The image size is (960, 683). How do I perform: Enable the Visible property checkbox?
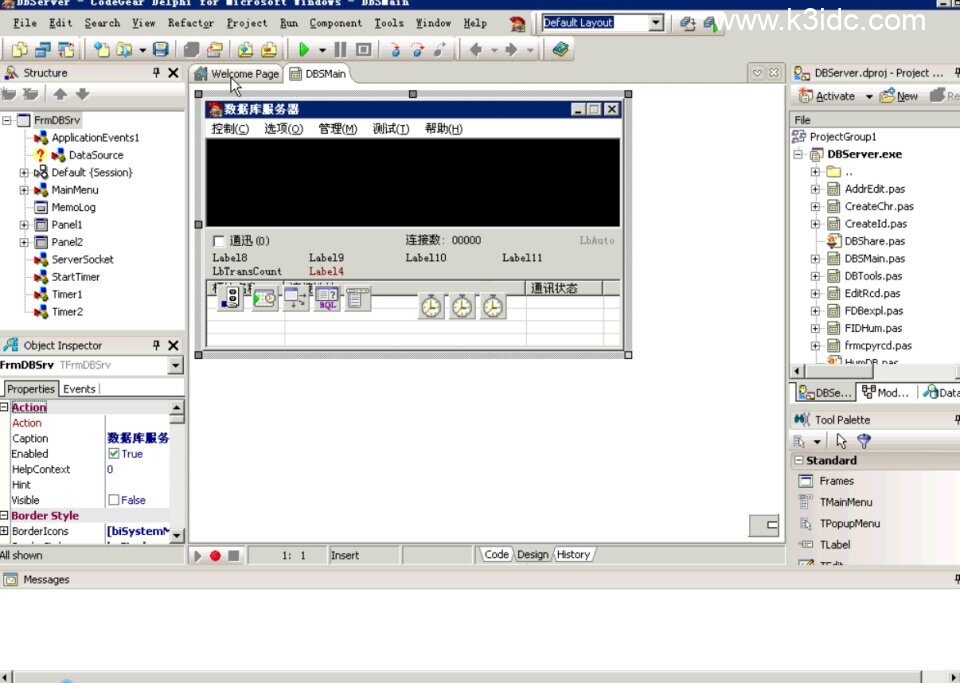113,500
